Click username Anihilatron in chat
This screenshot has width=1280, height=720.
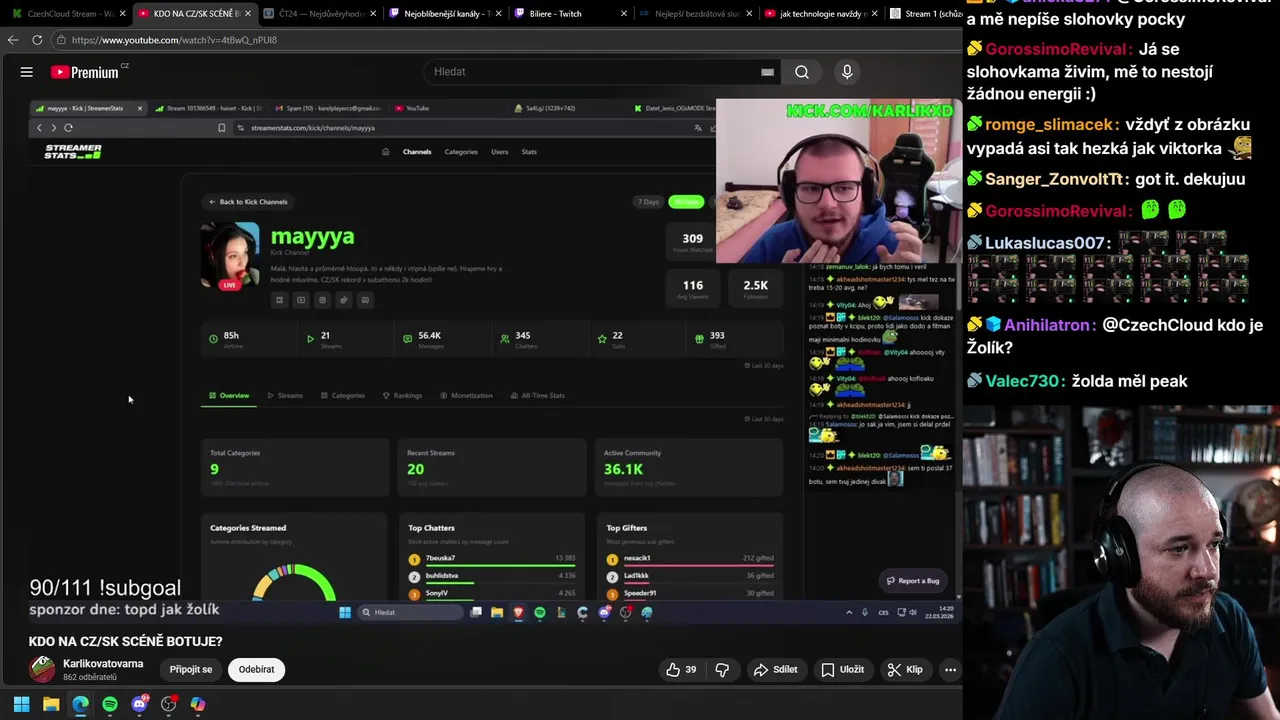click(x=1048, y=326)
